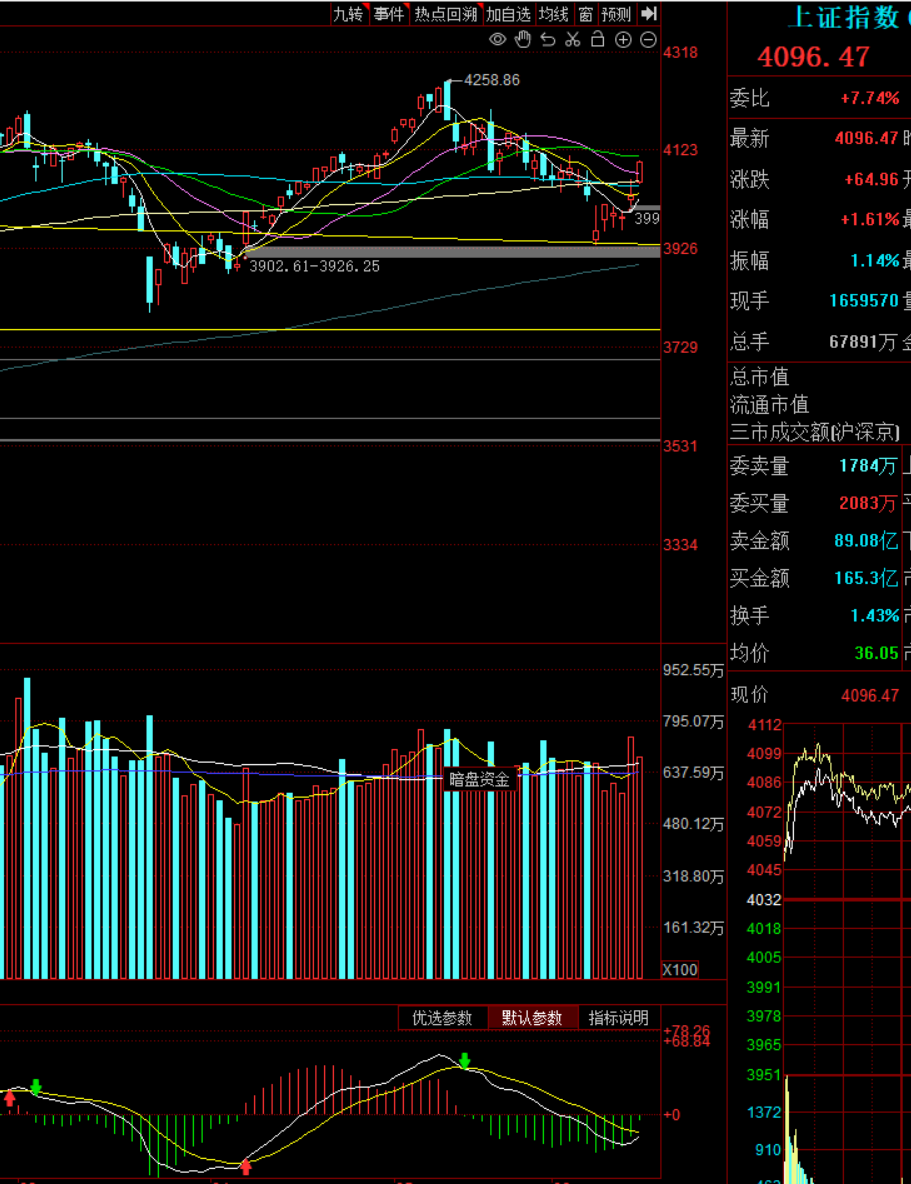Click the 总市值 label
The height and width of the screenshot is (1184, 911).
[x=759, y=377]
